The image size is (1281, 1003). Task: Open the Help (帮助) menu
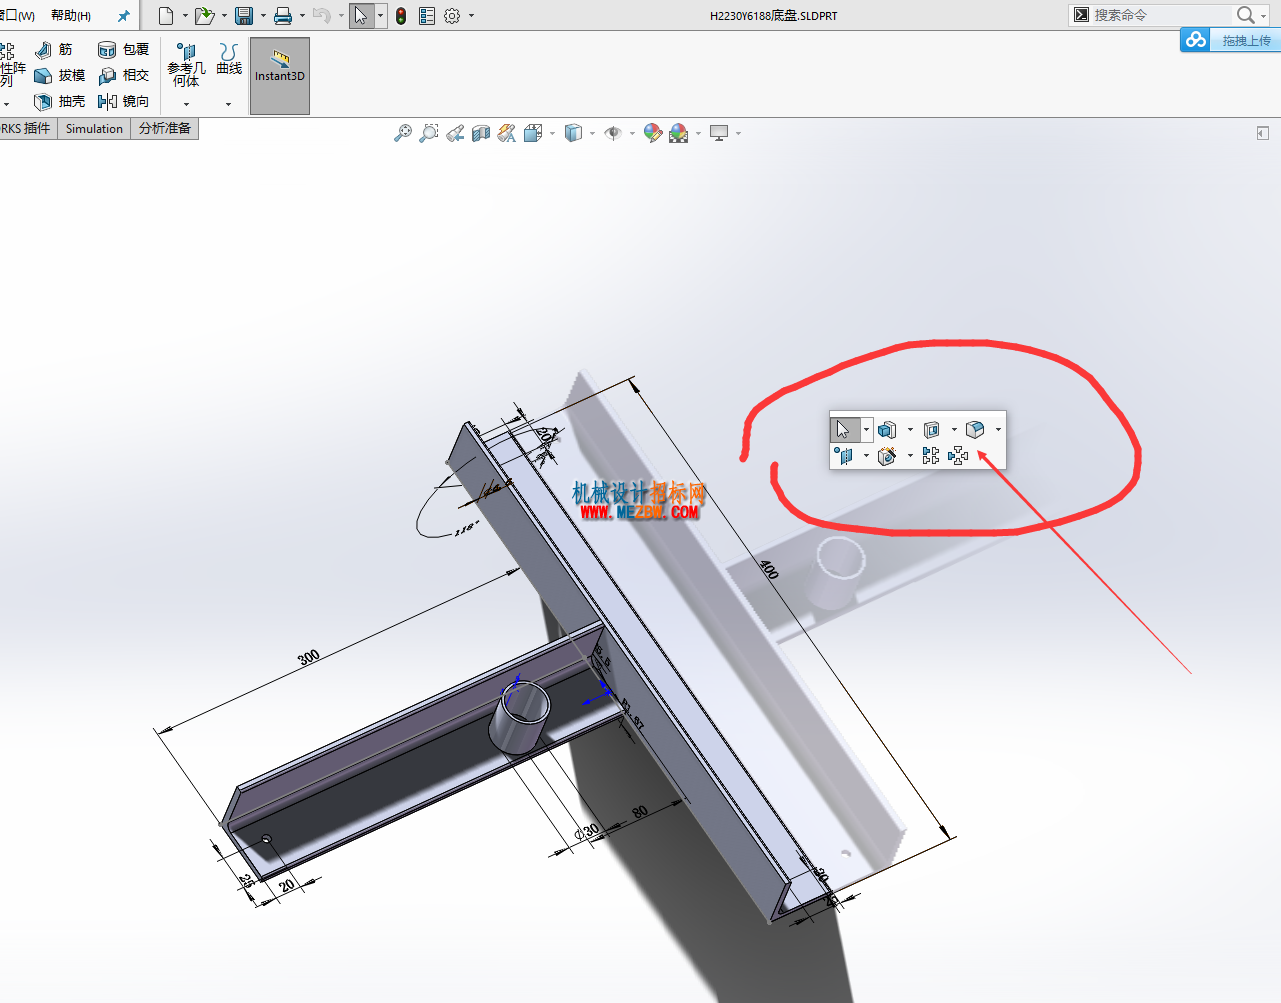(x=71, y=16)
